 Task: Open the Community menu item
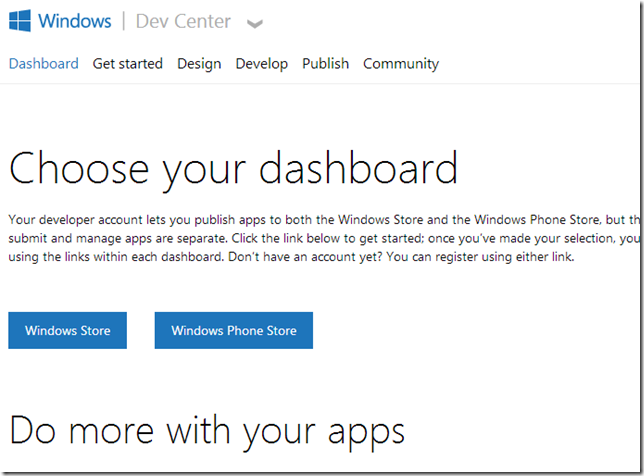pos(401,64)
